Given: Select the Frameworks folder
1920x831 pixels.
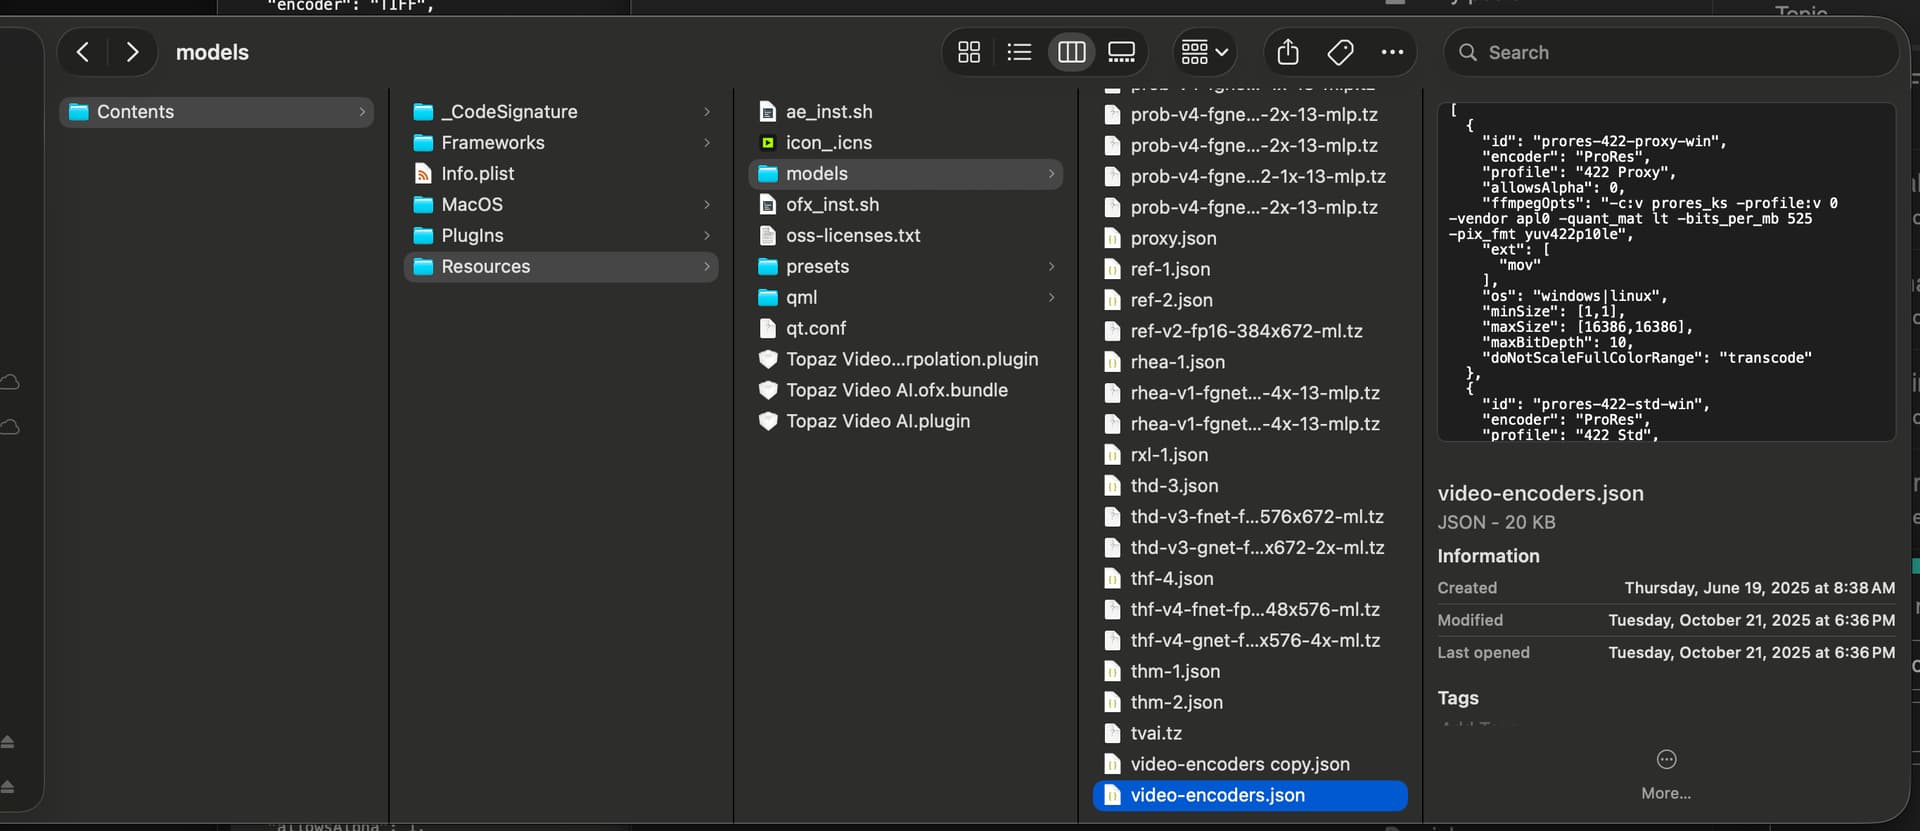Looking at the screenshot, I should [561, 143].
